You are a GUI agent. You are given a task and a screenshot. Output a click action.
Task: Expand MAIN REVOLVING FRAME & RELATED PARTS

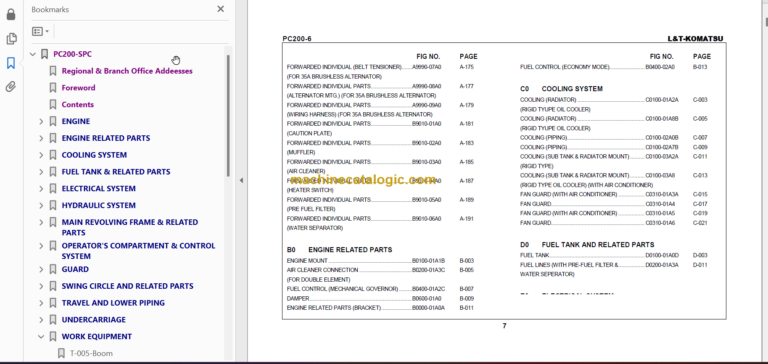[41, 222]
